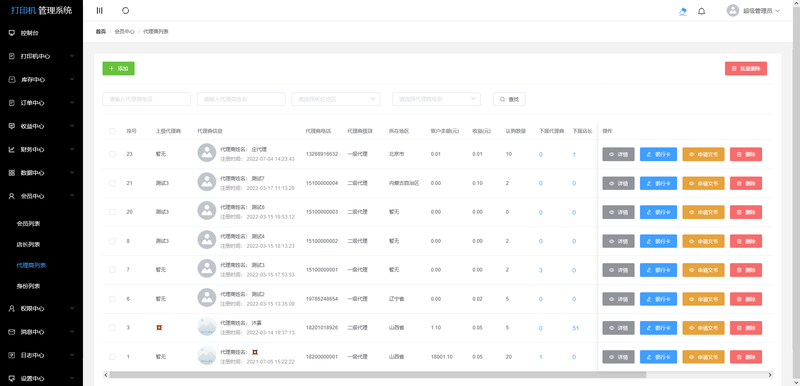Collapse 会员中心 using its up chevron
Image resolution: width=800 pixels, height=386 pixels.
pyautogui.click(x=72, y=196)
